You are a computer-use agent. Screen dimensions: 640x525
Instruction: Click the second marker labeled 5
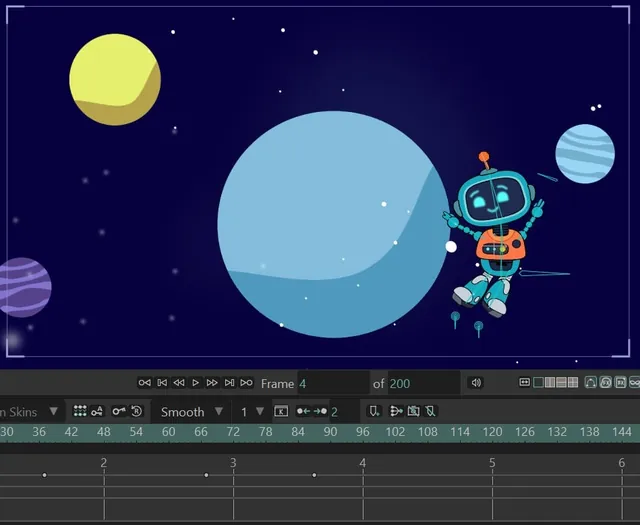[x=492, y=463]
